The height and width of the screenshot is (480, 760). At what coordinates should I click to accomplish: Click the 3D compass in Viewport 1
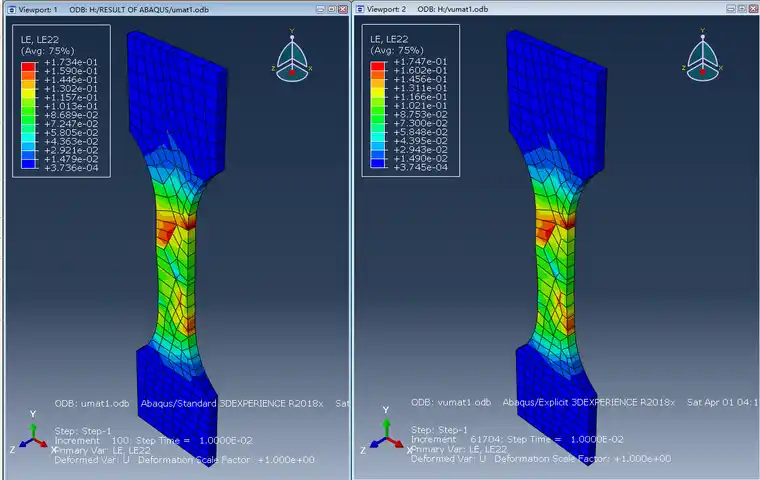292,56
